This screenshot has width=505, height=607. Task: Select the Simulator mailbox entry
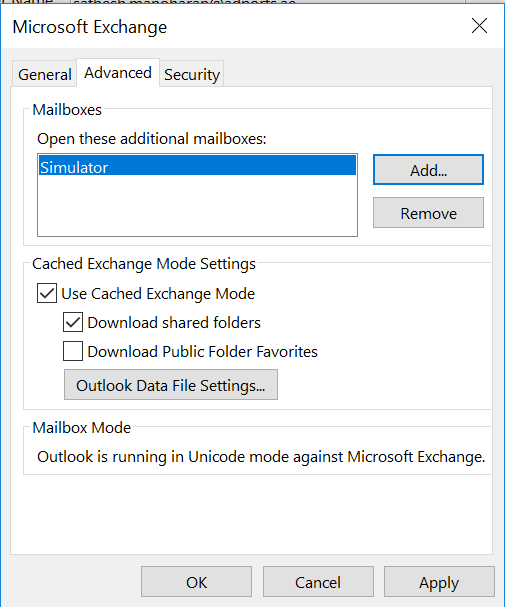pyautogui.click(x=197, y=167)
